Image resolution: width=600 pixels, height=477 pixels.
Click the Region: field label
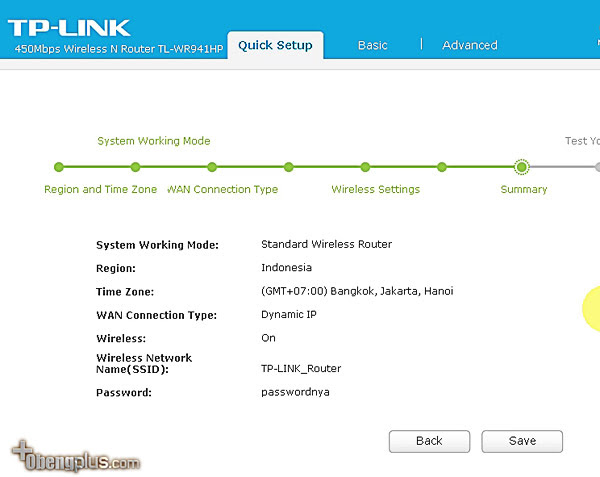pos(116,269)
